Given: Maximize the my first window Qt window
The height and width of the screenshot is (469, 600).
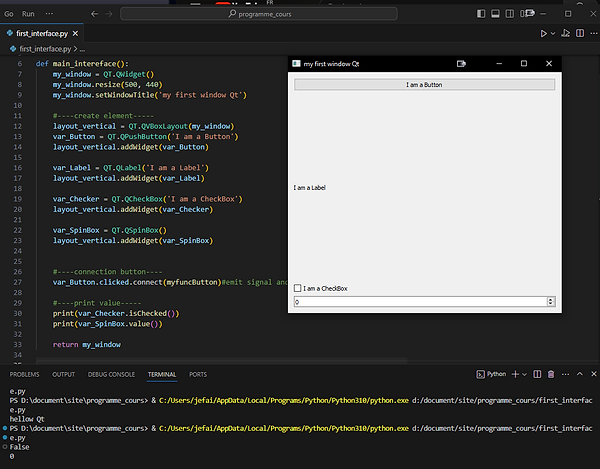Looking at the screenshot, I should pos(524,64).
